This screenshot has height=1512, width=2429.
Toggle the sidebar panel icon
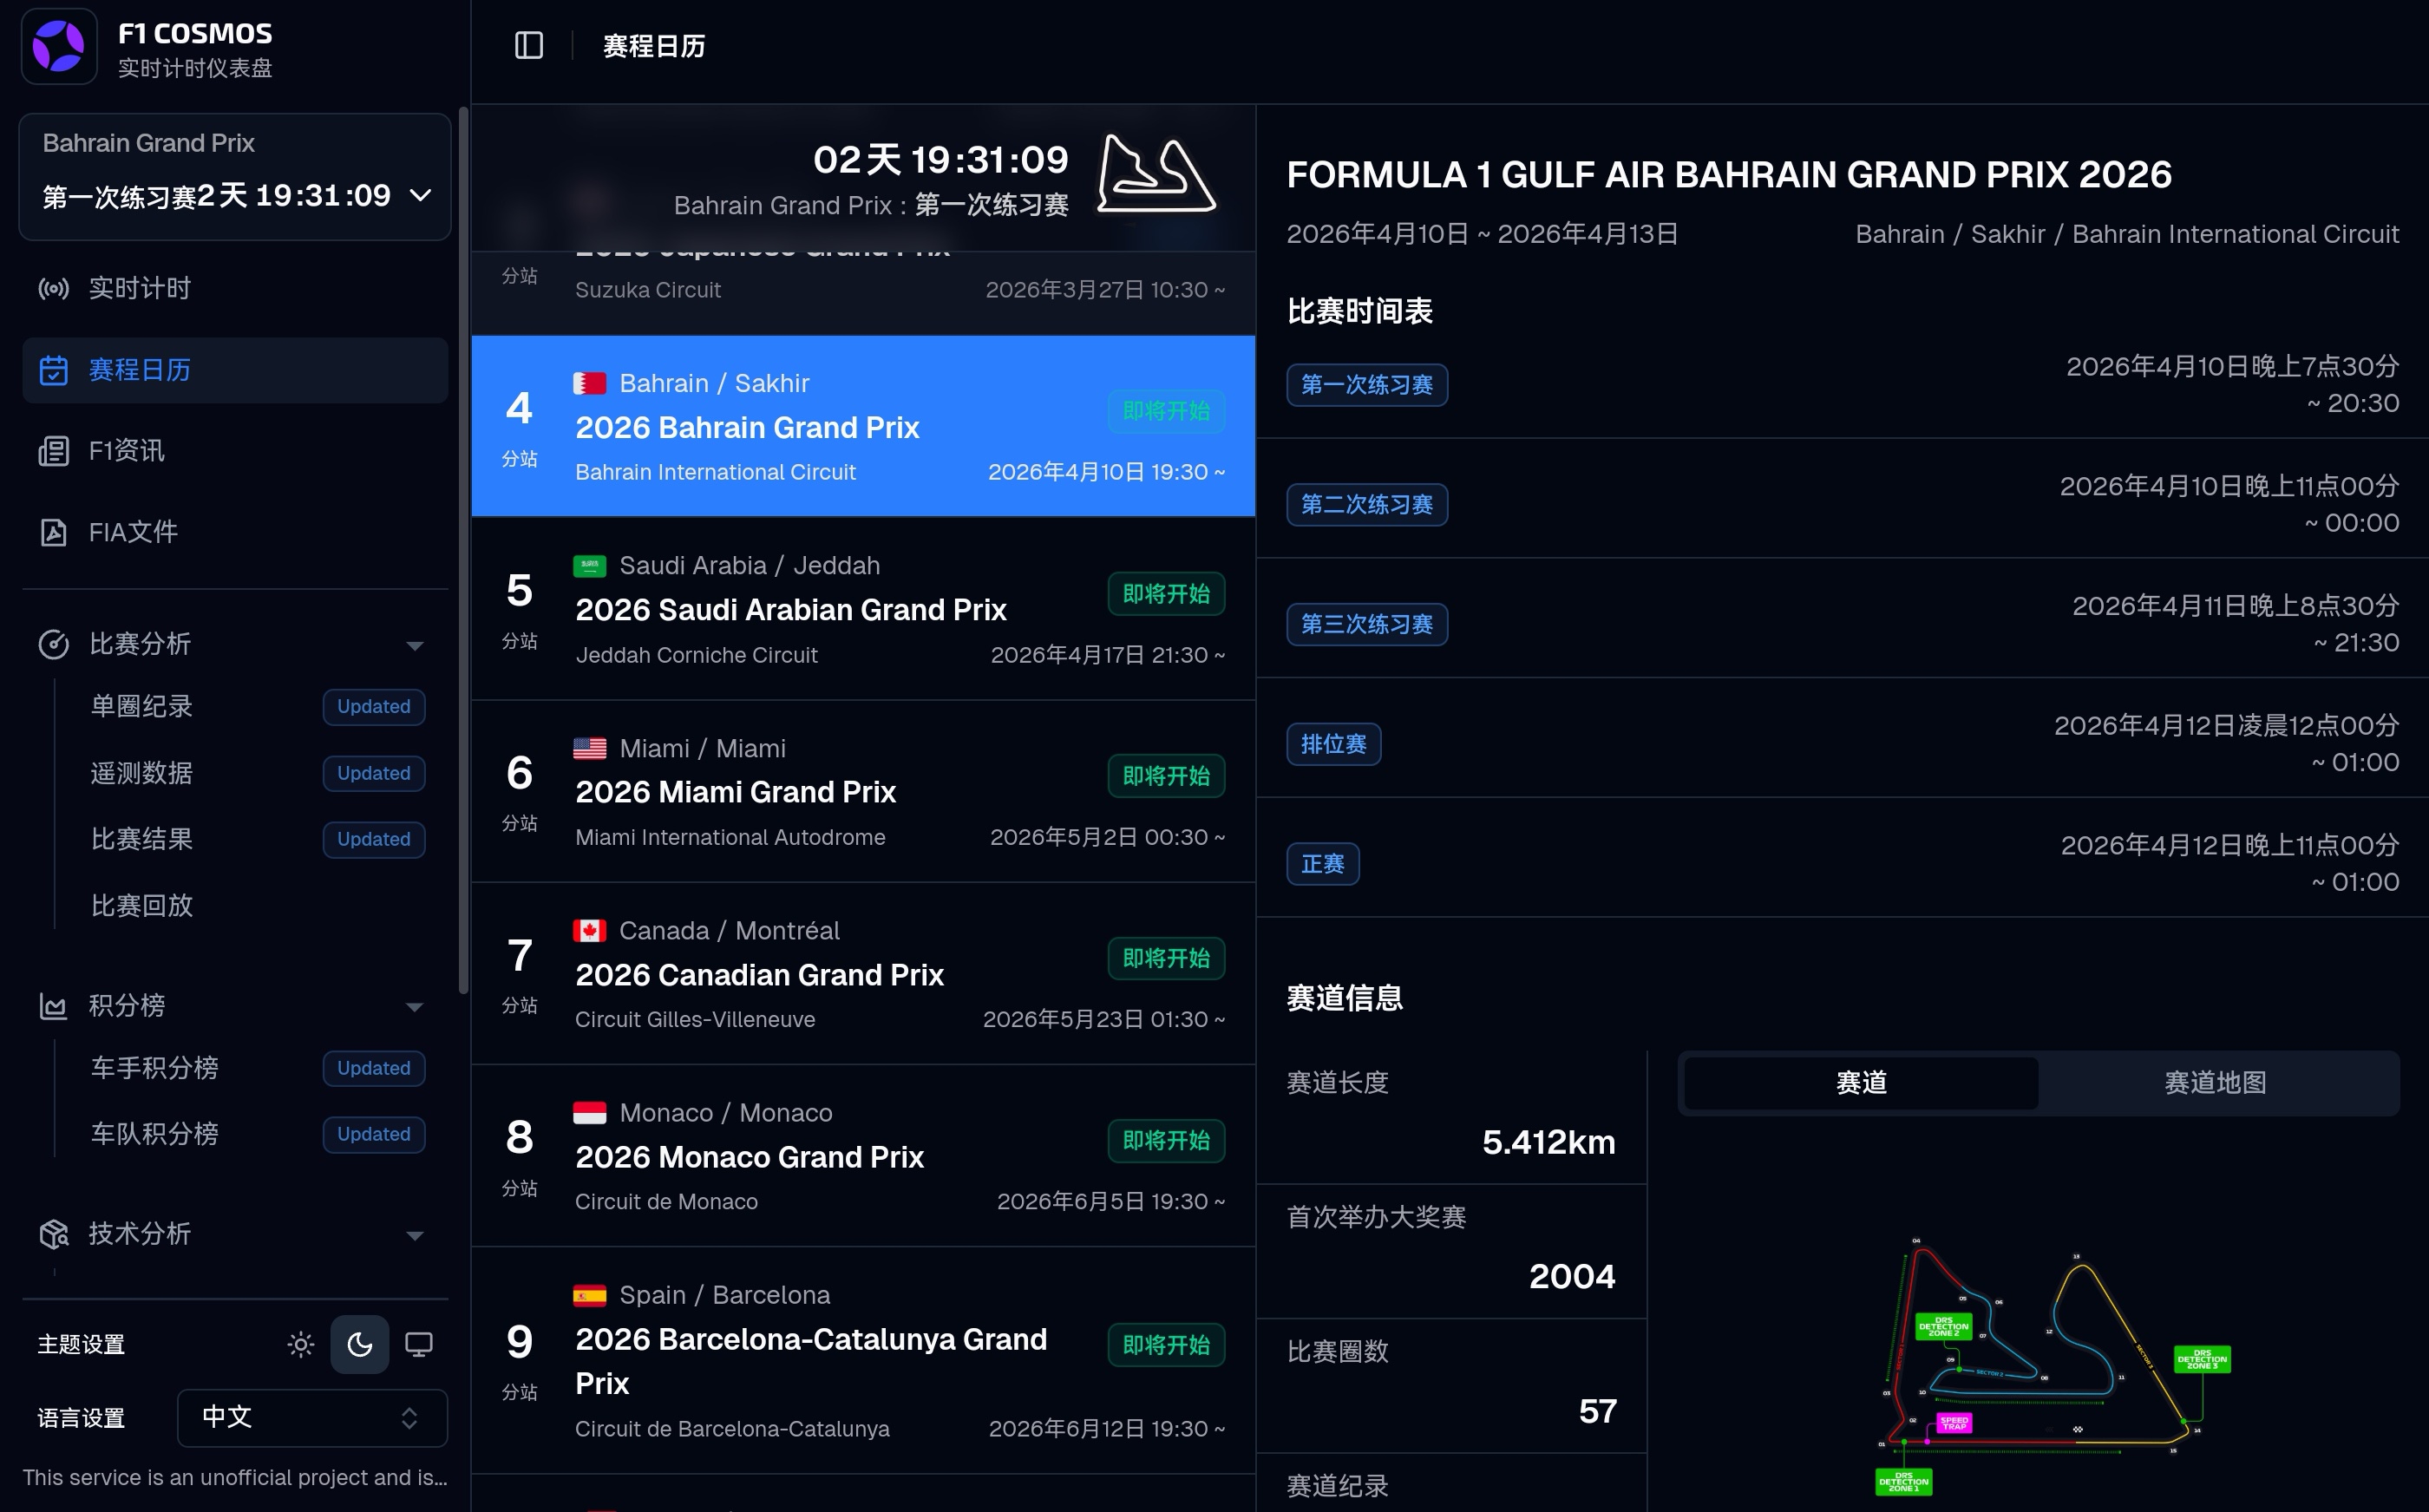pos(529,46)
